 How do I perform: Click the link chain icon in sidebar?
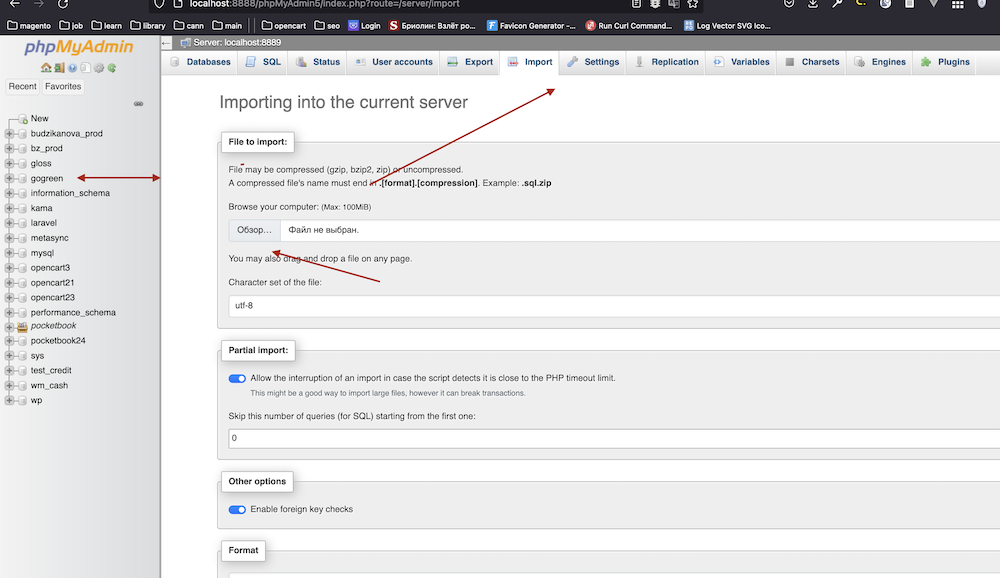point(138,103)
